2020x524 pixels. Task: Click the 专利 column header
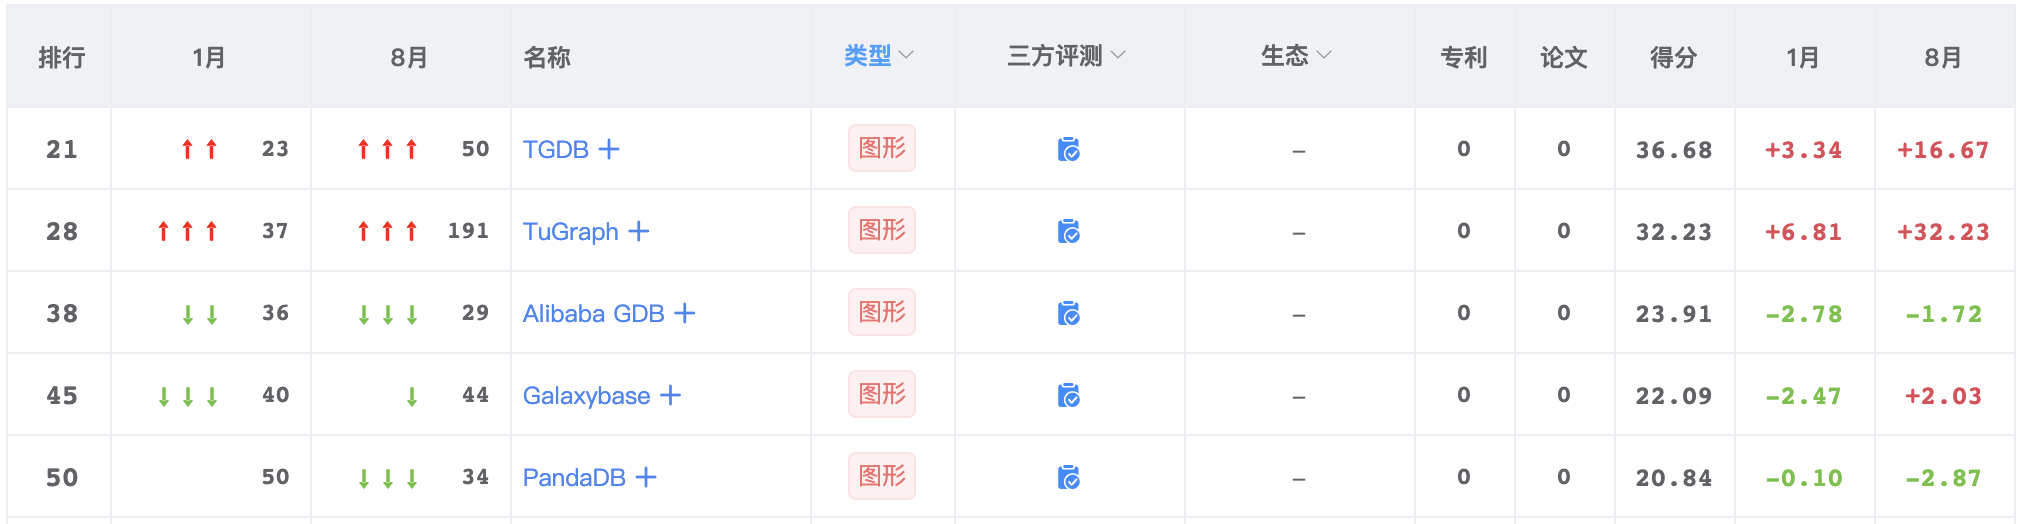tap(1463, 57)
